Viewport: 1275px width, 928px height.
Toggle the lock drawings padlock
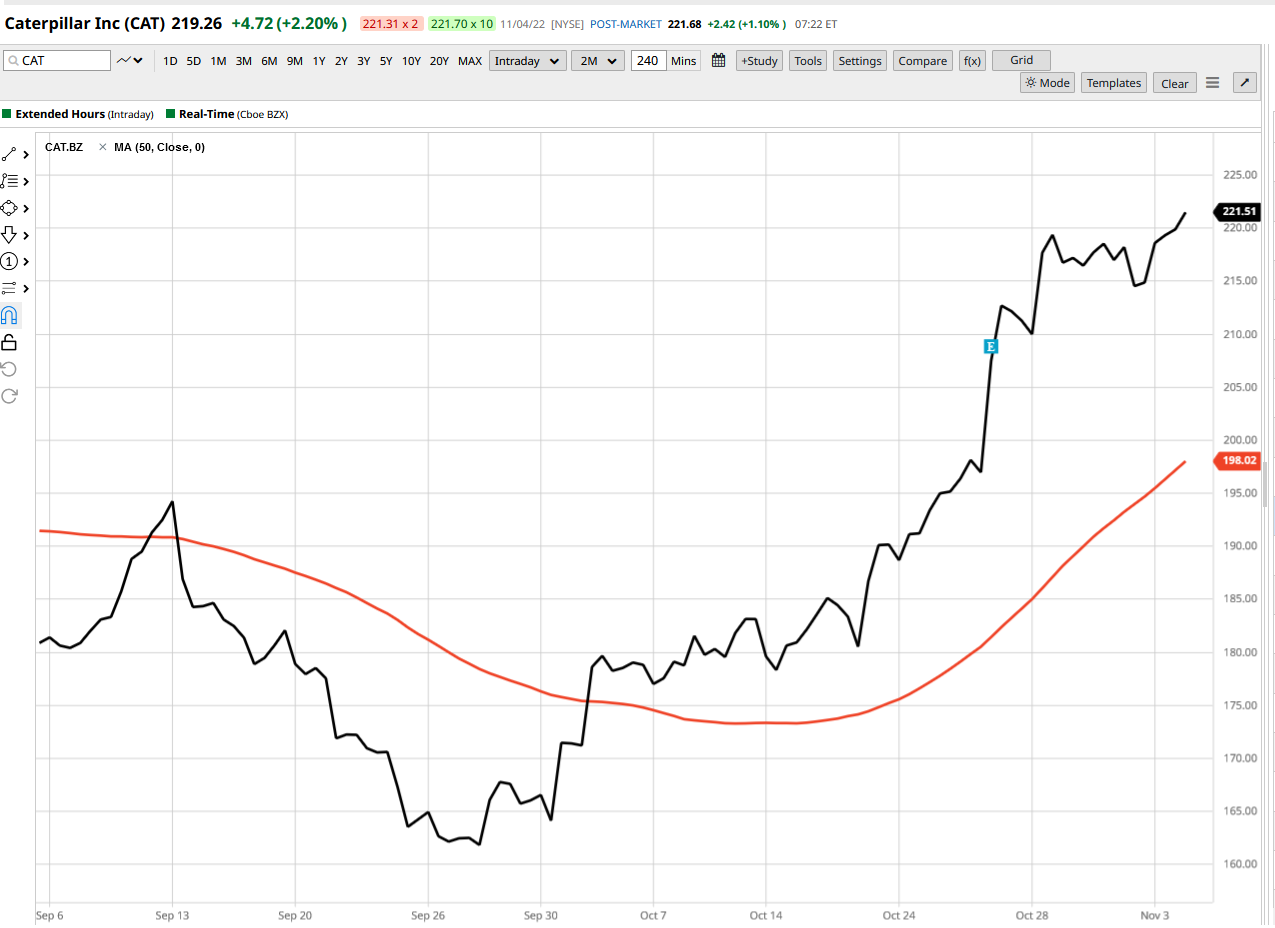[10, 343]
